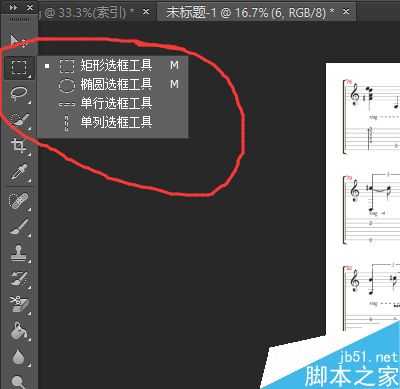Select the History Brush tool
This screenshot has height=389, width=400.
[19, 279]
